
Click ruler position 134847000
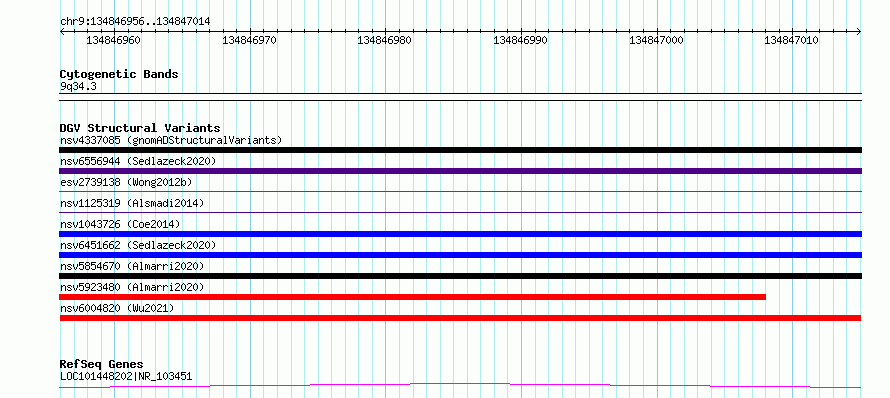[x=656, y=40]
